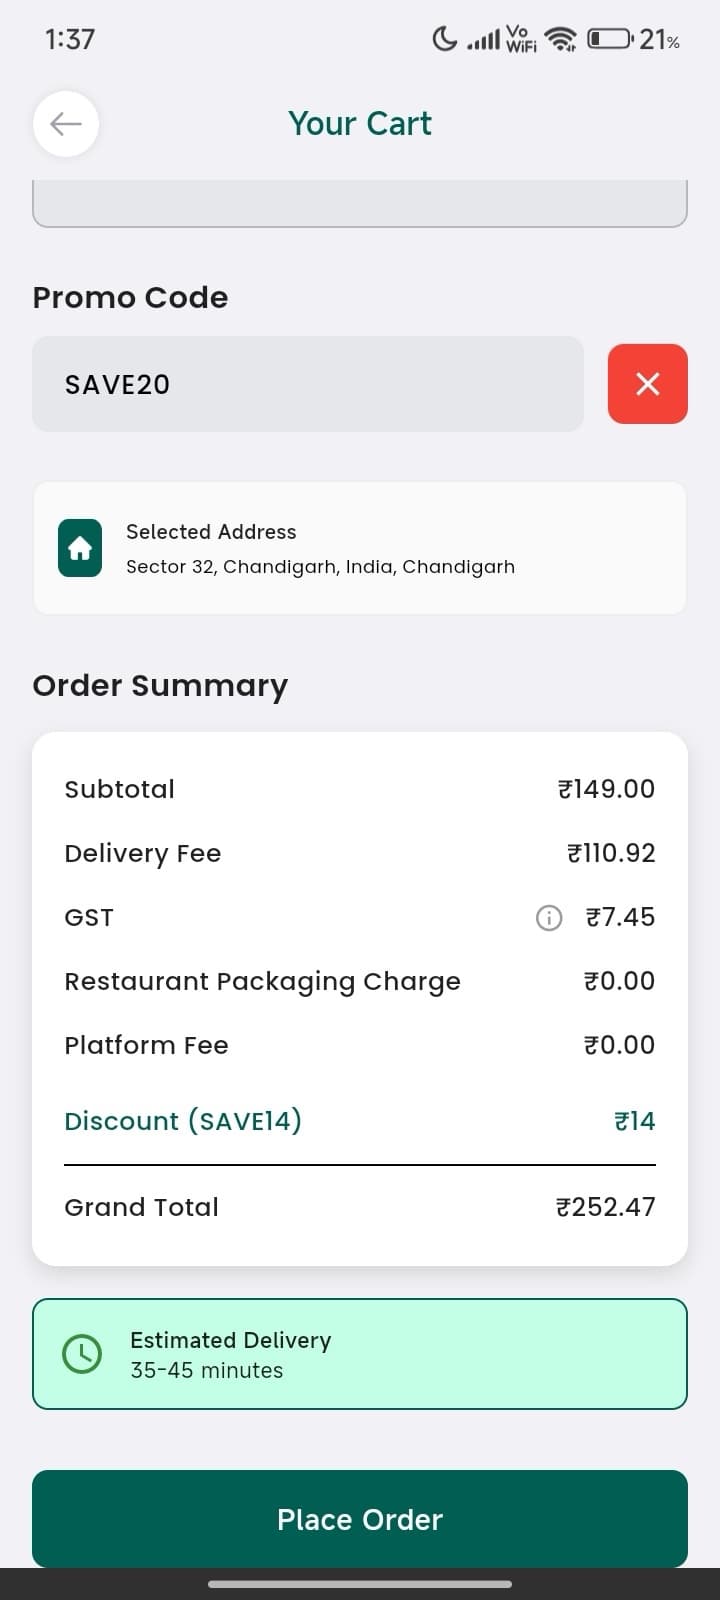Tap the Order Summary heading

(160, 686)
